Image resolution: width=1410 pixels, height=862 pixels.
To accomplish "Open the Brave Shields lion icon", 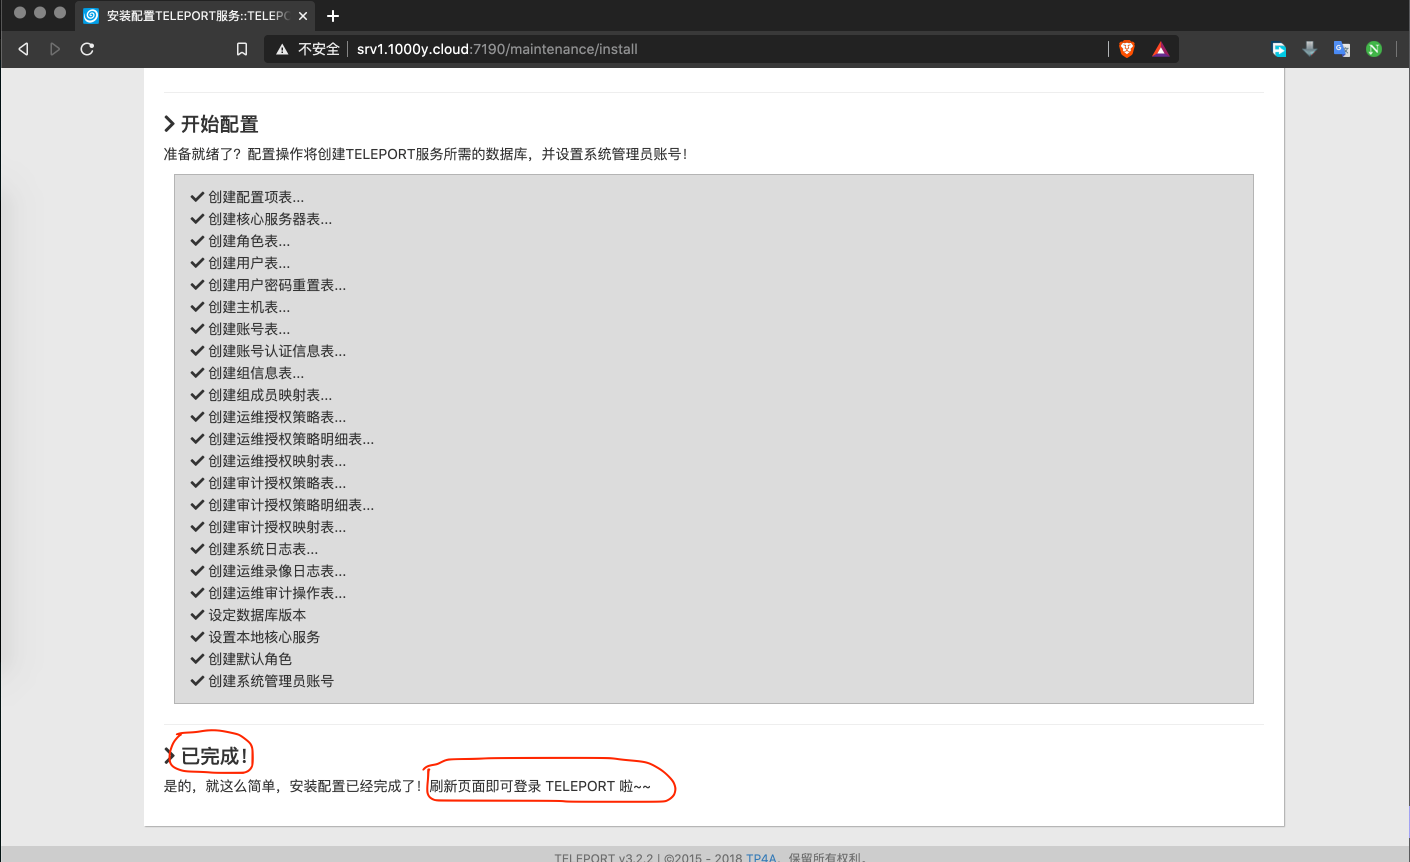I will tap(1127, 49).
